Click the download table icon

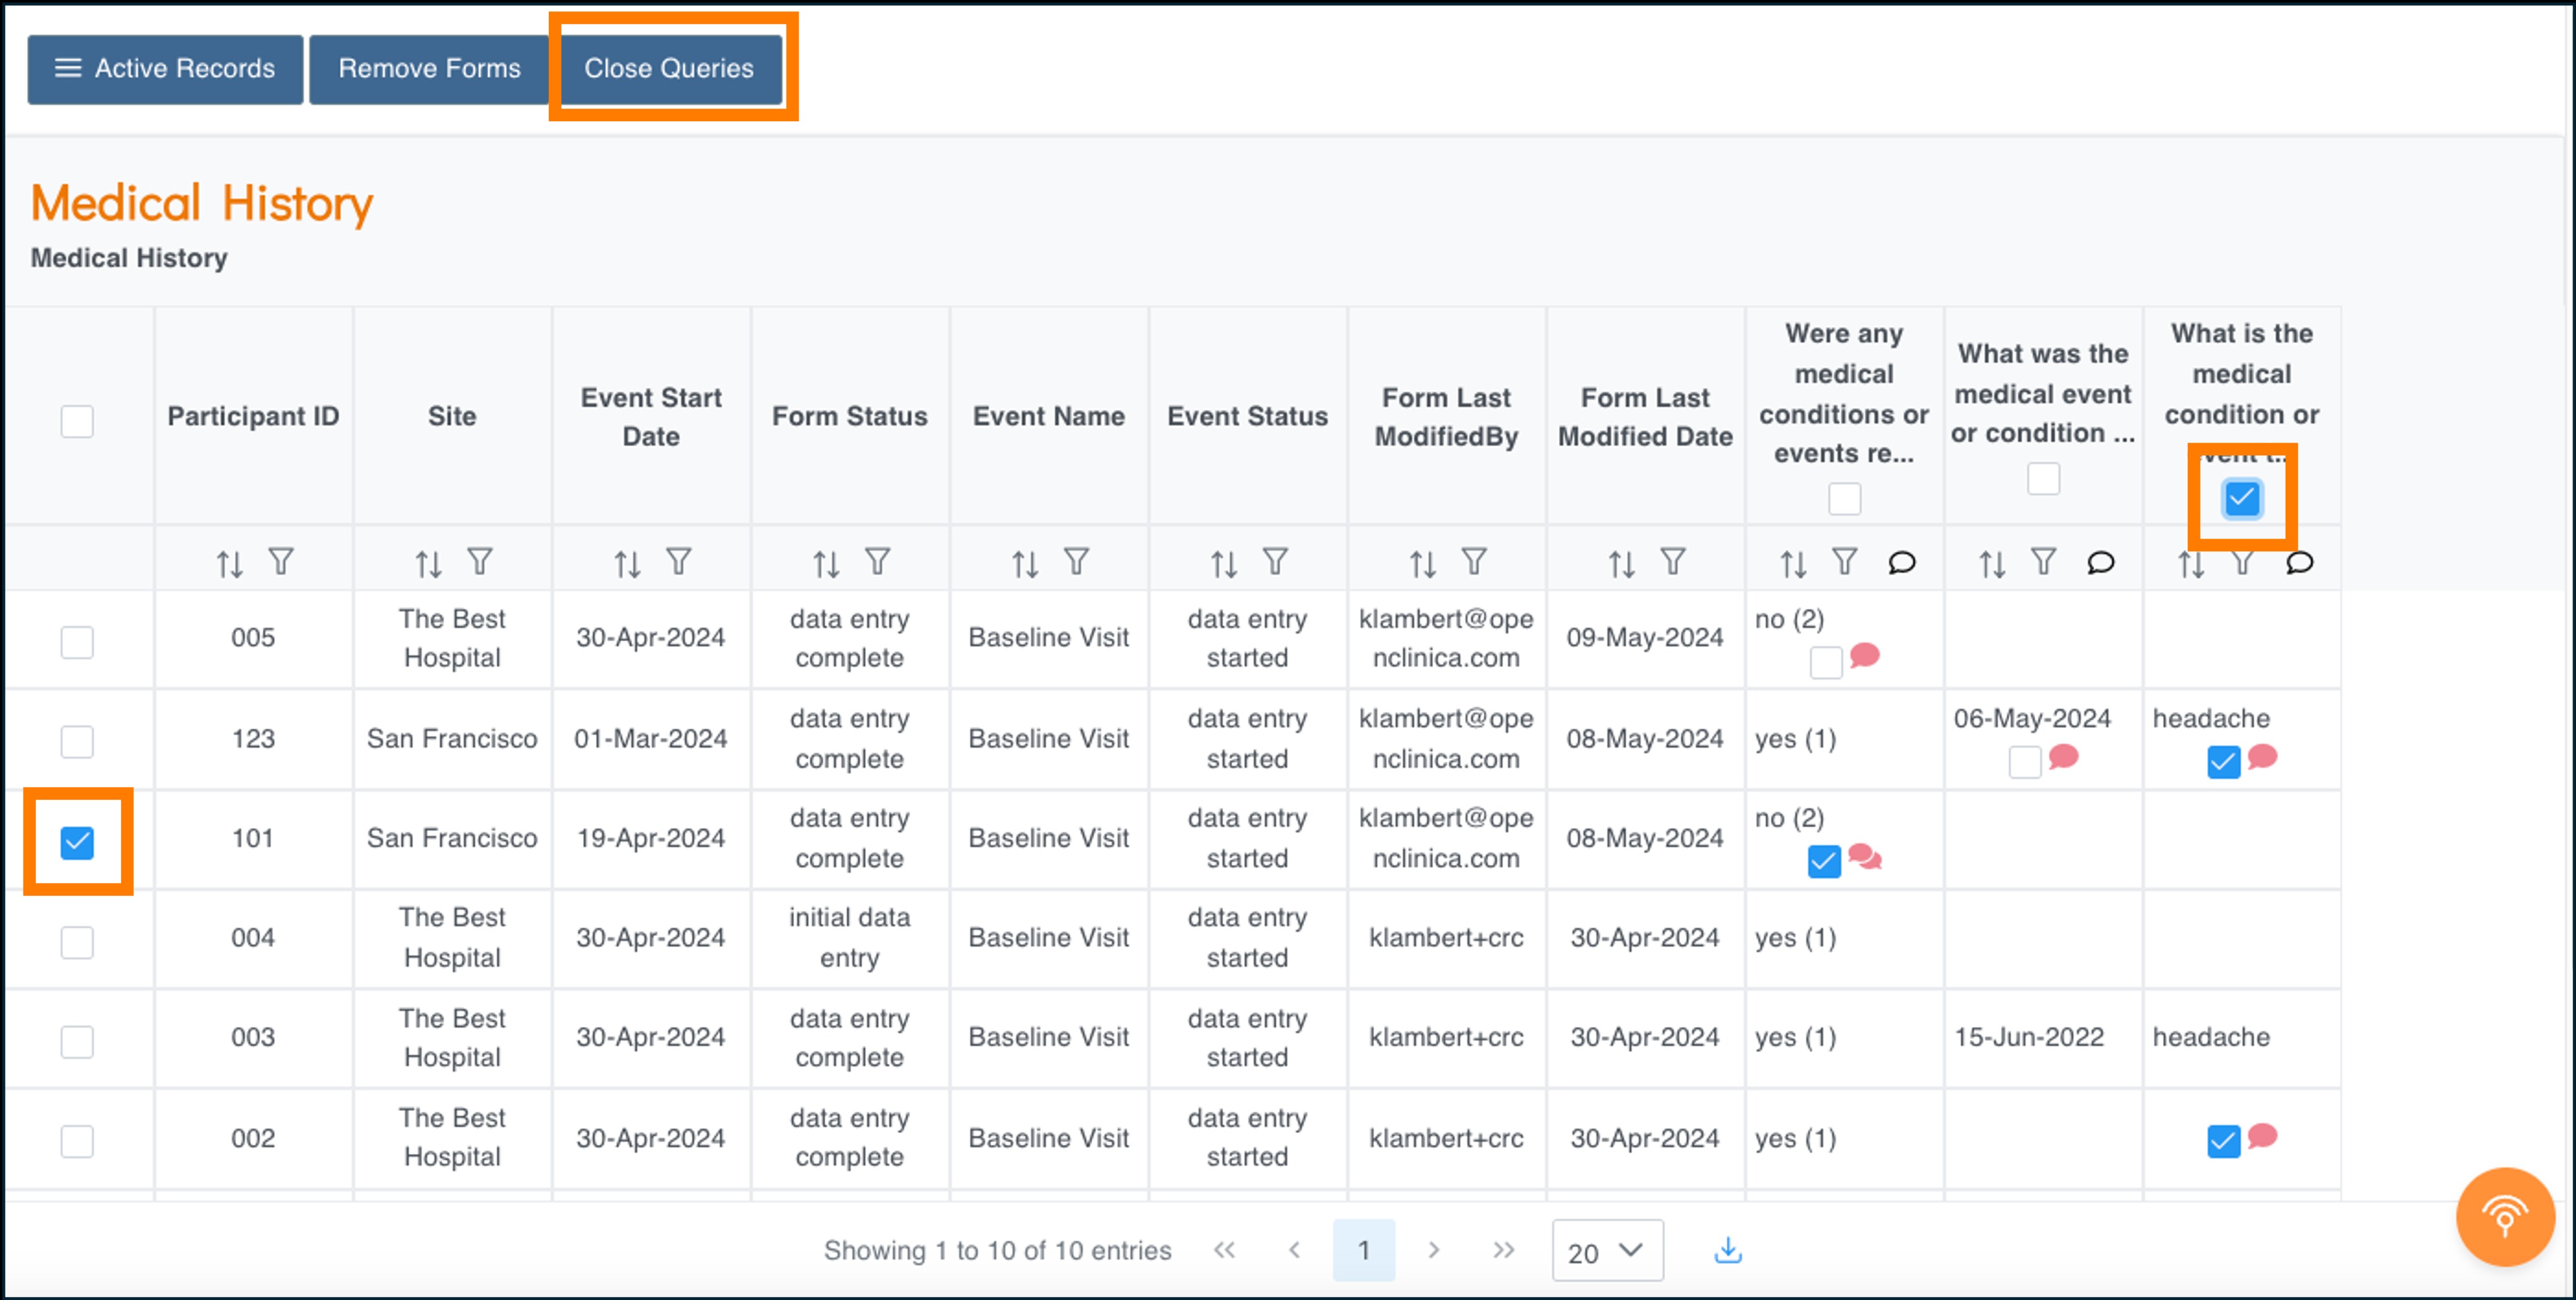point(1727,1250)
